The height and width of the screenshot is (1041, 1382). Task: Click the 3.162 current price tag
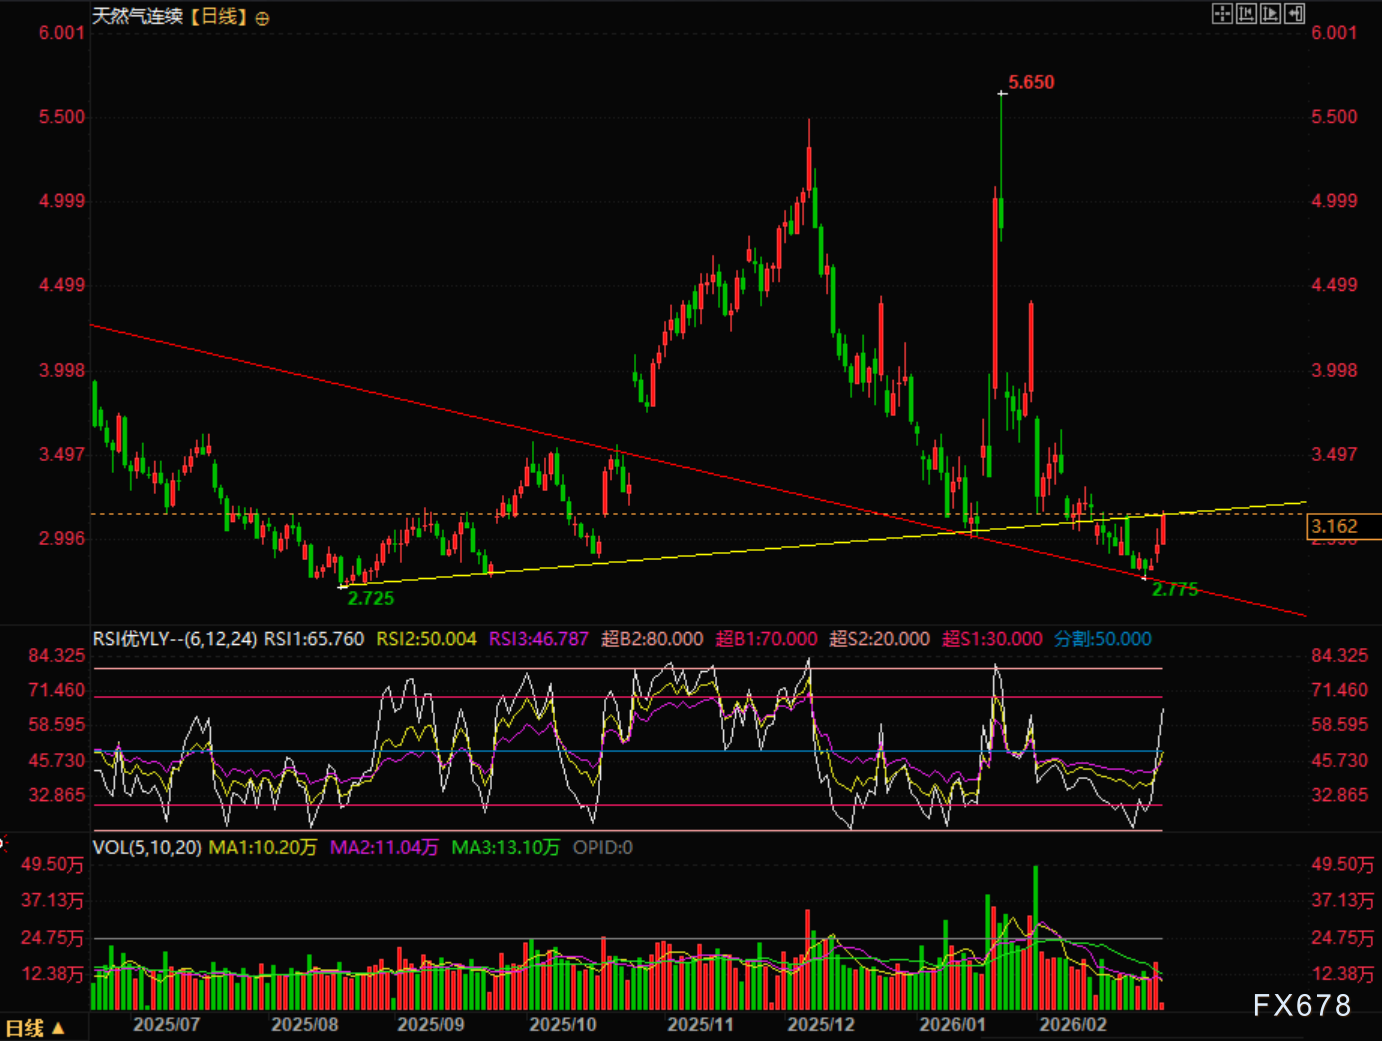[x=1335, y=526]
